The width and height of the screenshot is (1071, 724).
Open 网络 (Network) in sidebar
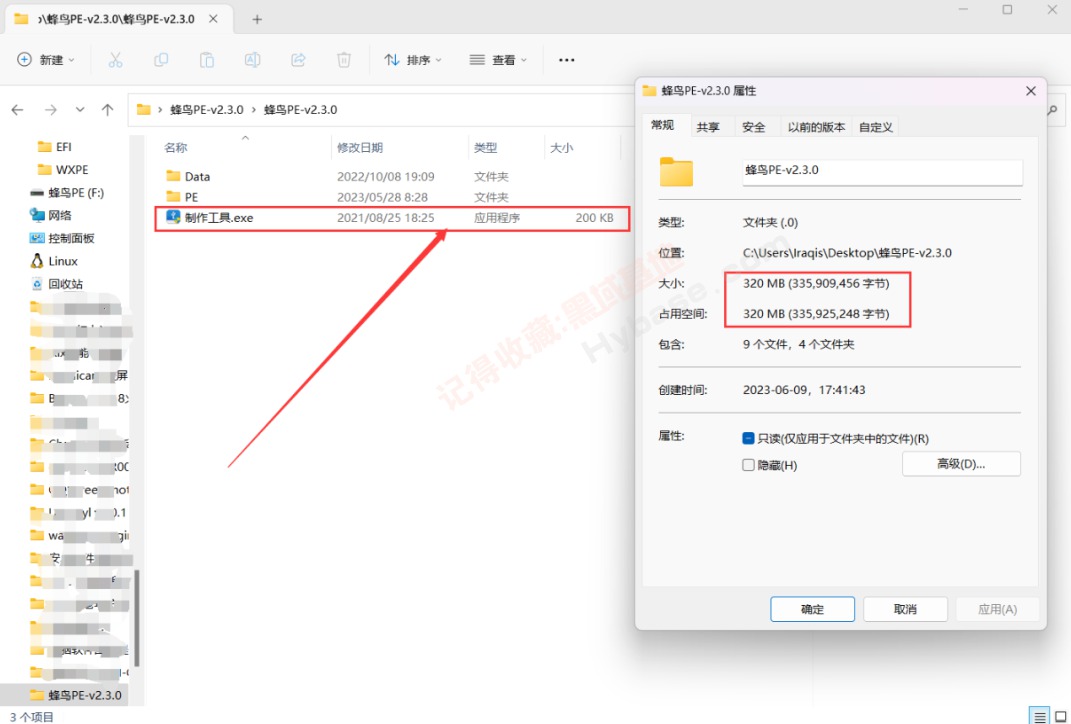point(51,215)
